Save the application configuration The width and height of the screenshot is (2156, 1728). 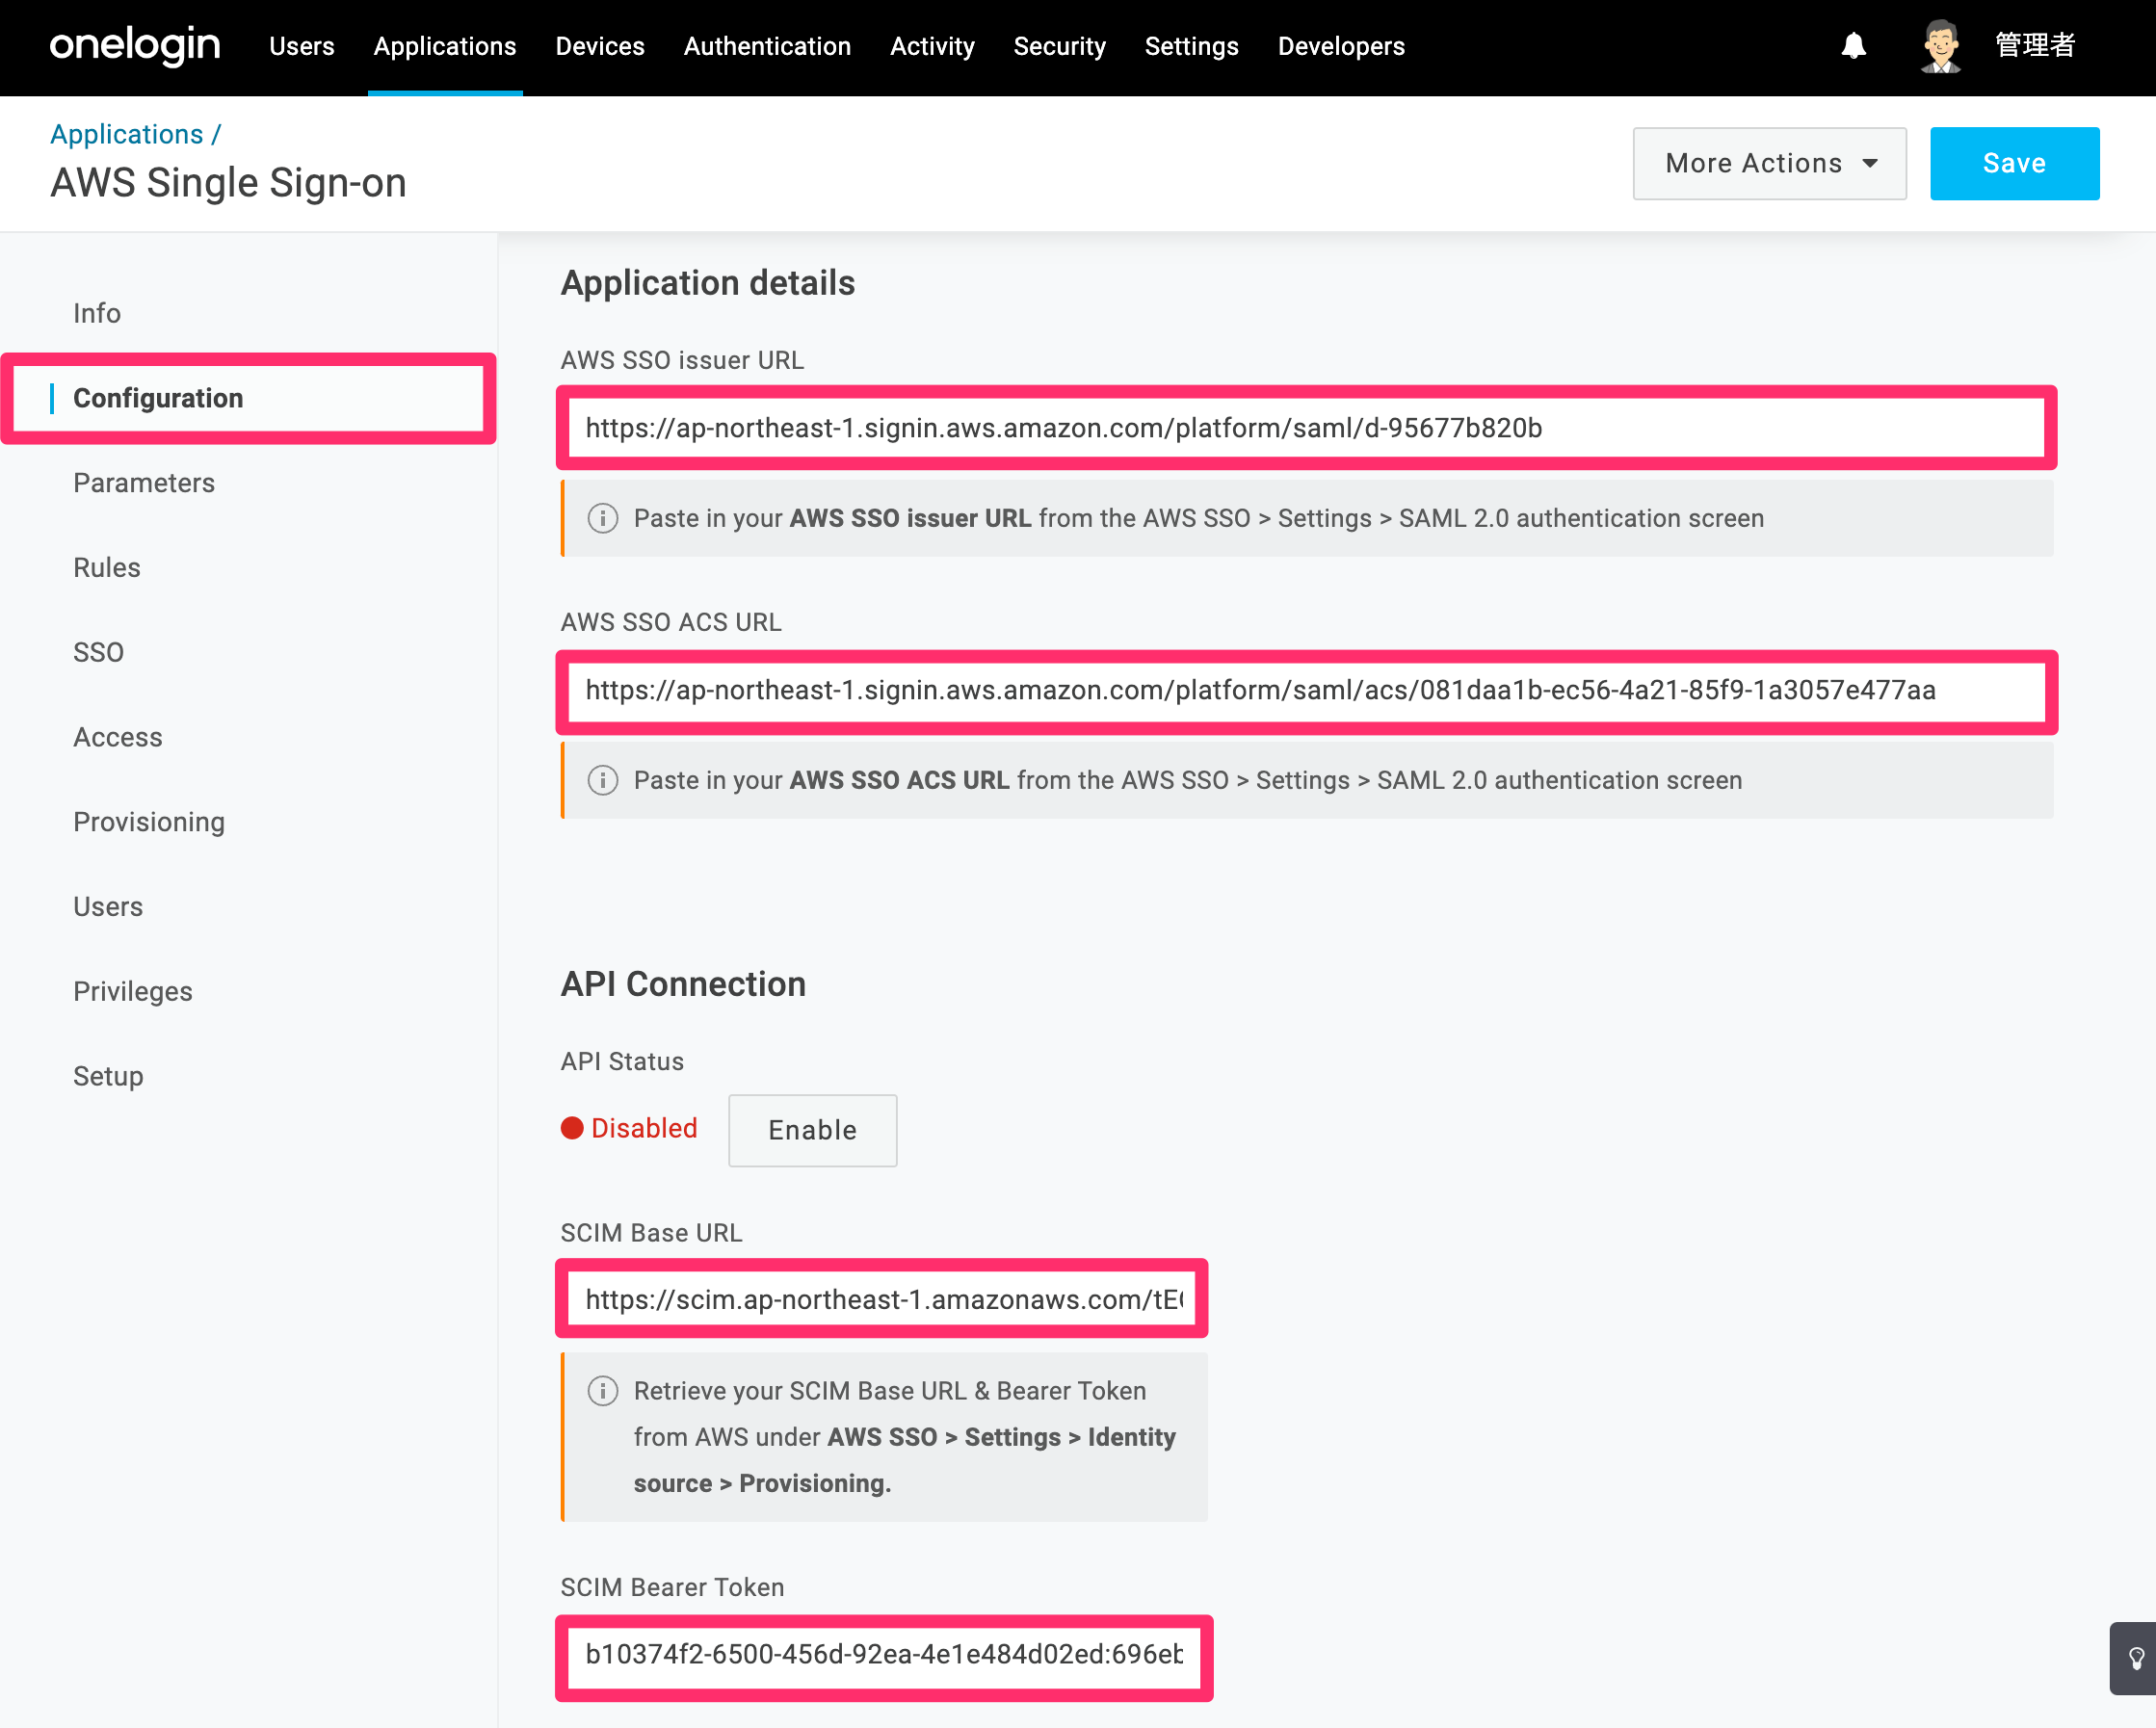(x=2014, y=163)
